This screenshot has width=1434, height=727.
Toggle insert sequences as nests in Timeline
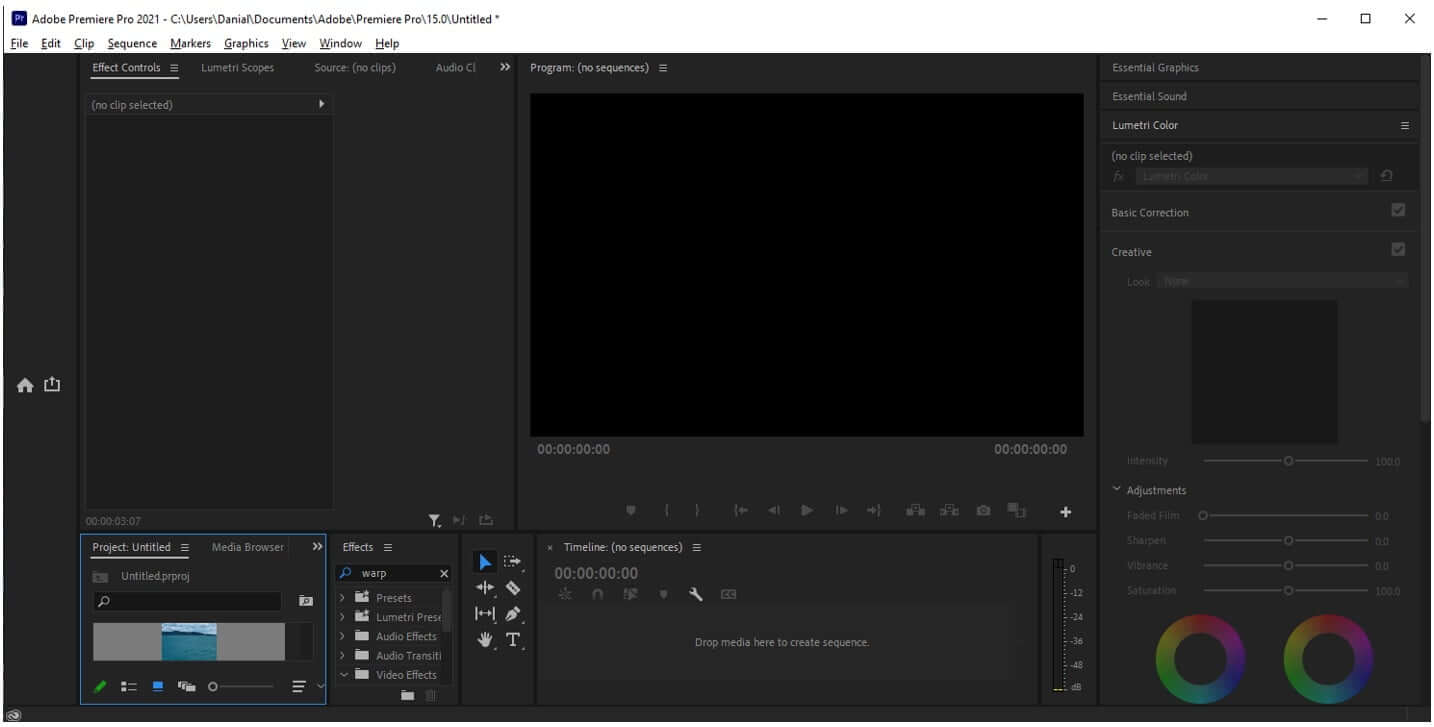coord(565,594)
